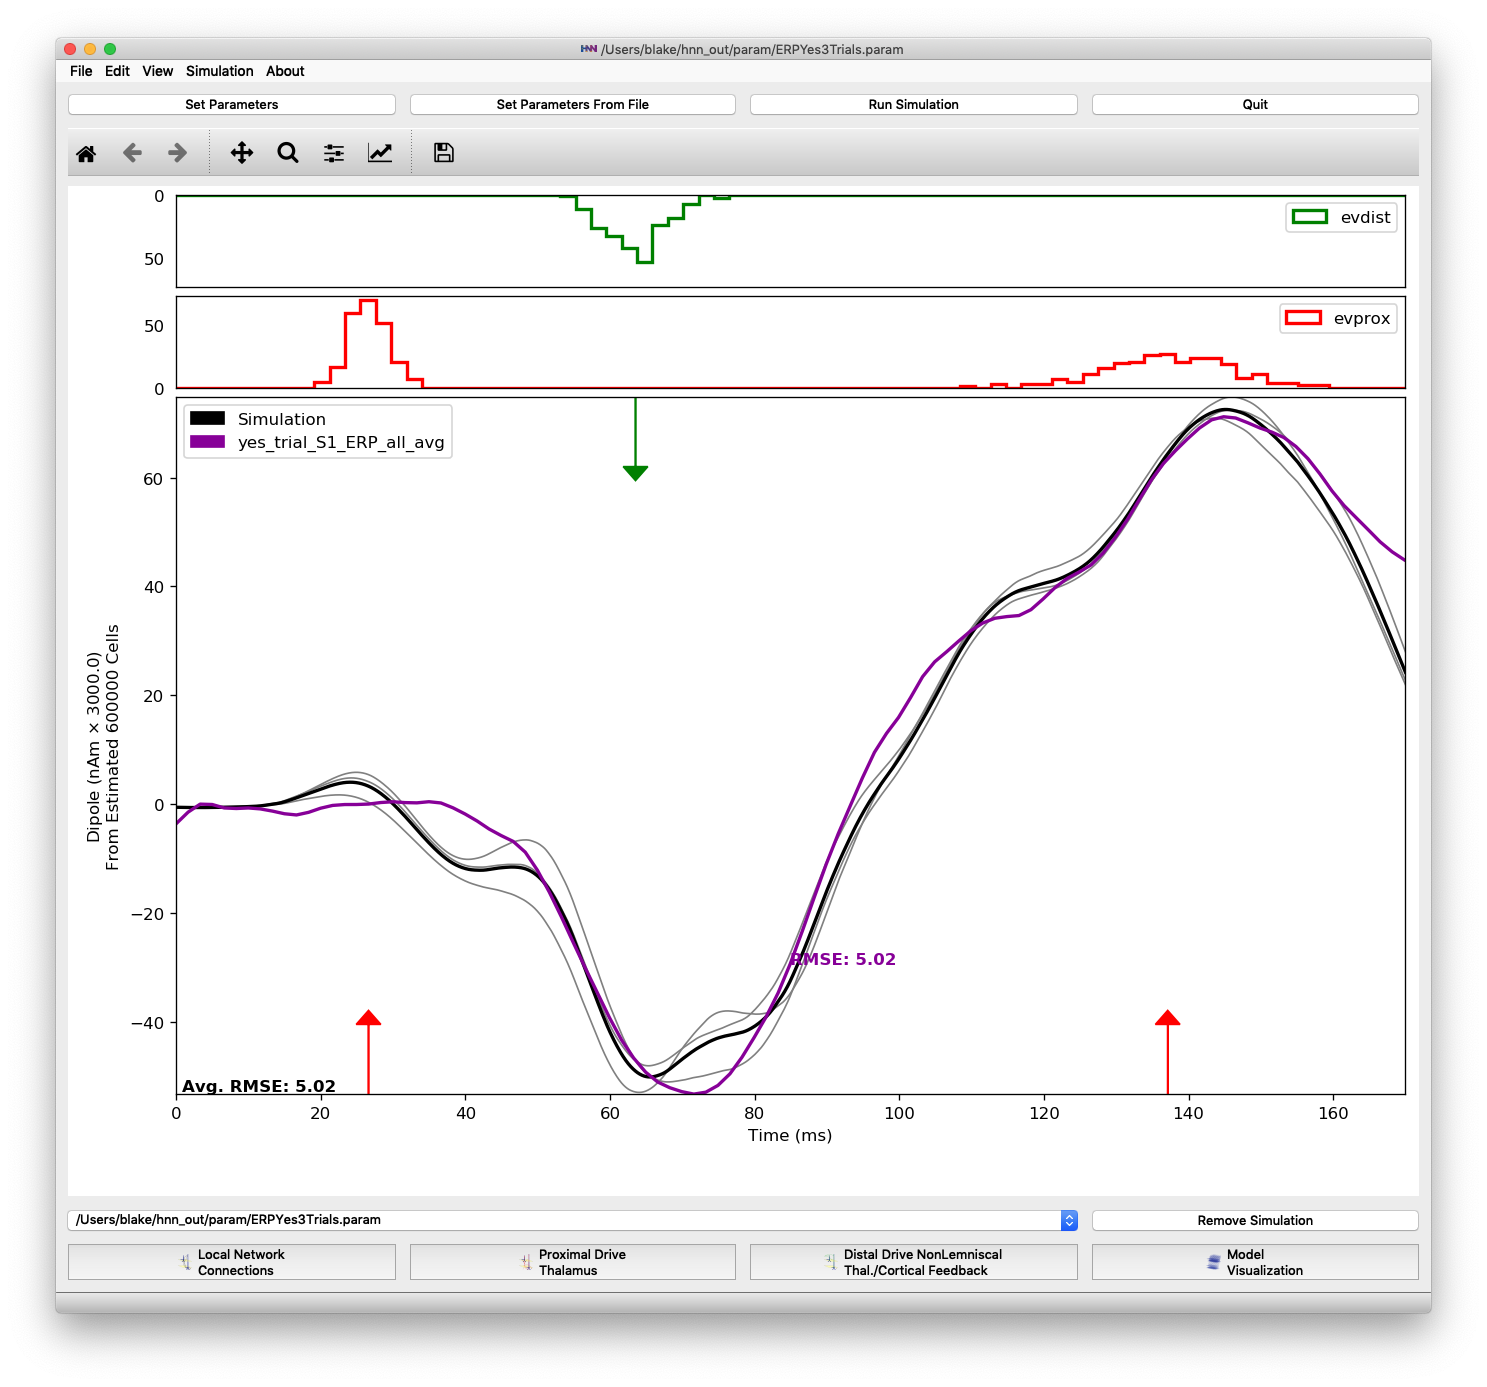Open the File menu
The width and height of the screenshot is (1487, 1387).
[x=81, y=71]
